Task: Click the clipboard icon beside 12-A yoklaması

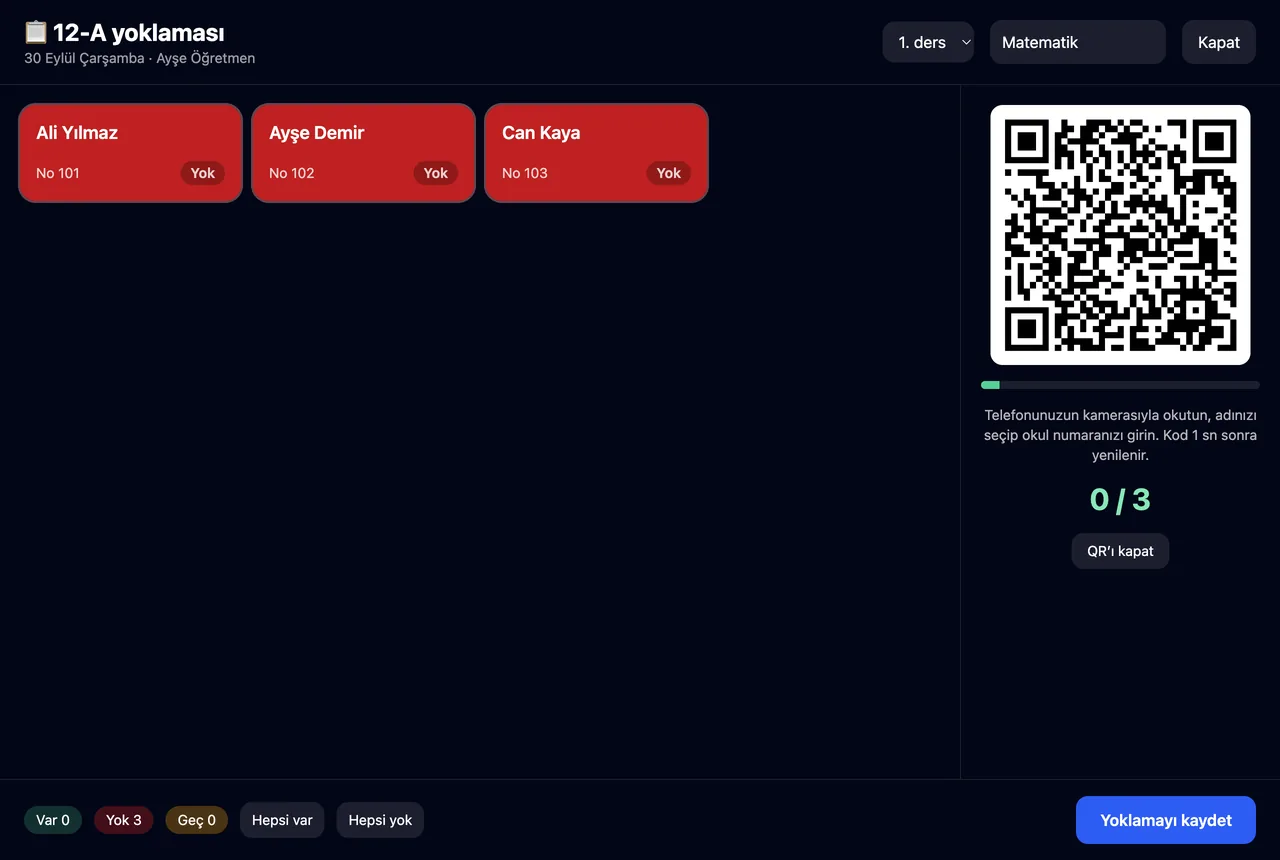Action: [x=36, y=33]
